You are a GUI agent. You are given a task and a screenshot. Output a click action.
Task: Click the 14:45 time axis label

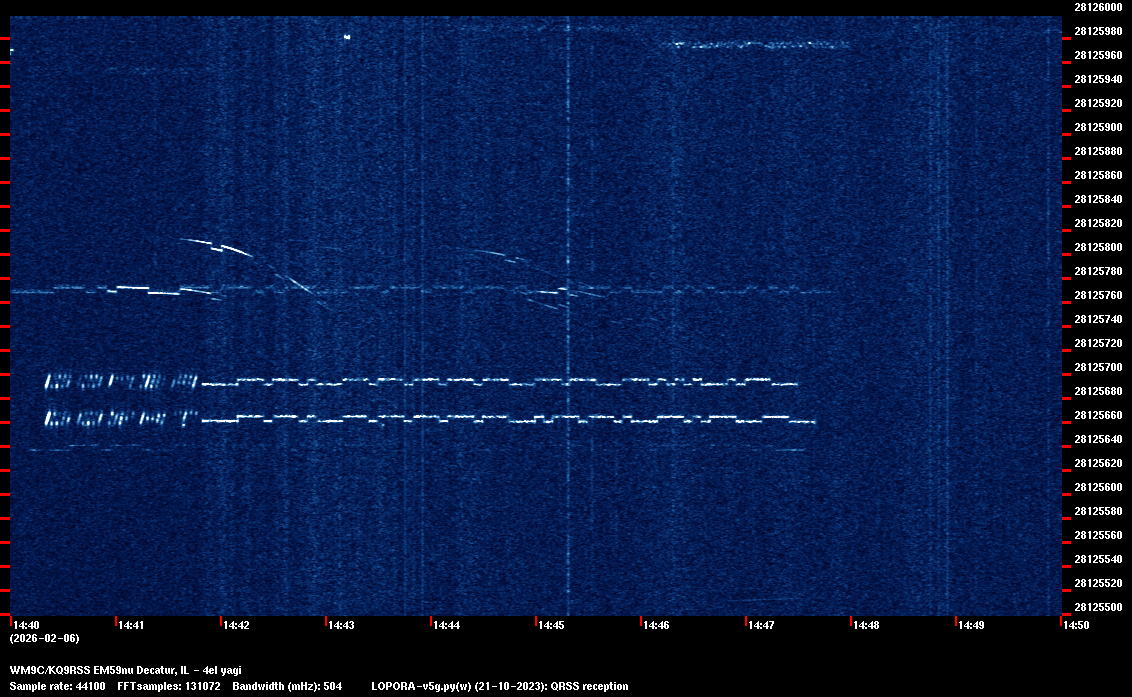tap(551, 626)
